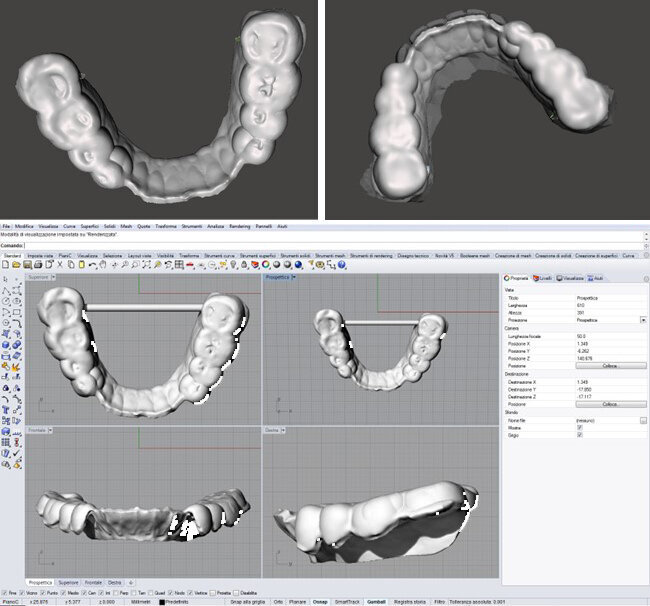The height and width of the screenshot is (606, 650).
Task: Open the Trasforma menu in menu bar
Action: [166, 226]
